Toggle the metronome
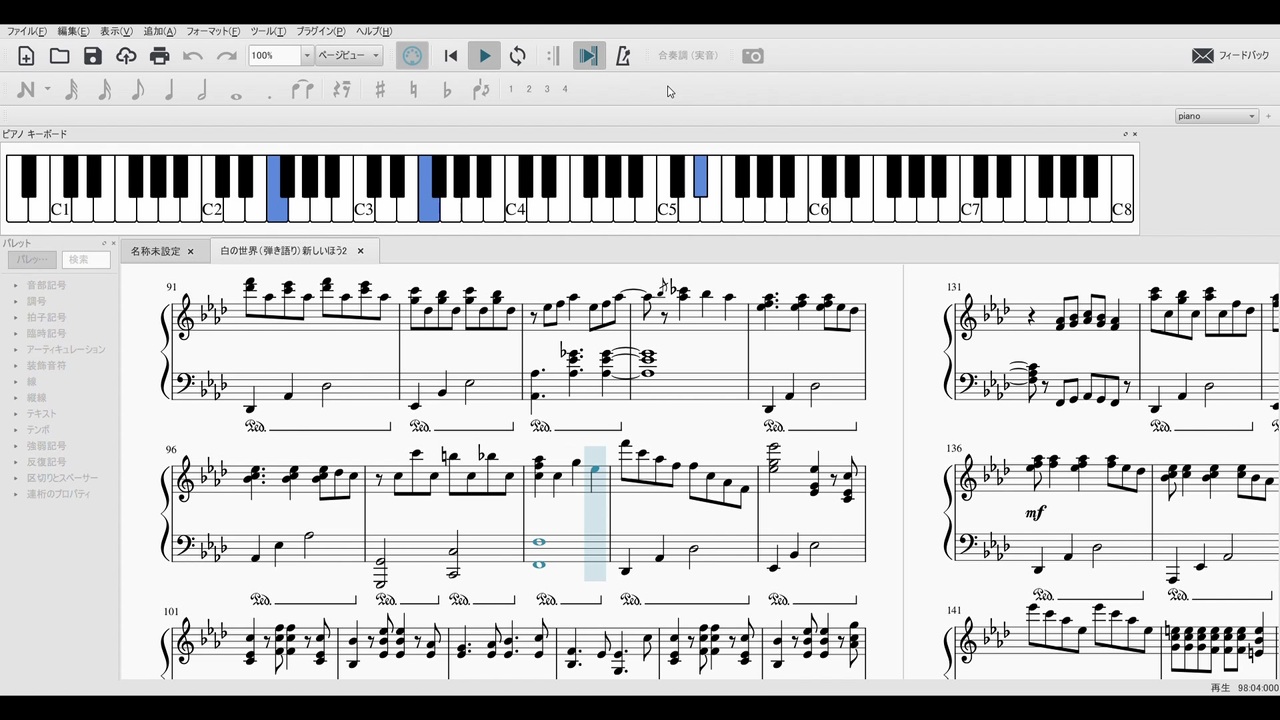1280x720 pixels. tap(623, 56)
